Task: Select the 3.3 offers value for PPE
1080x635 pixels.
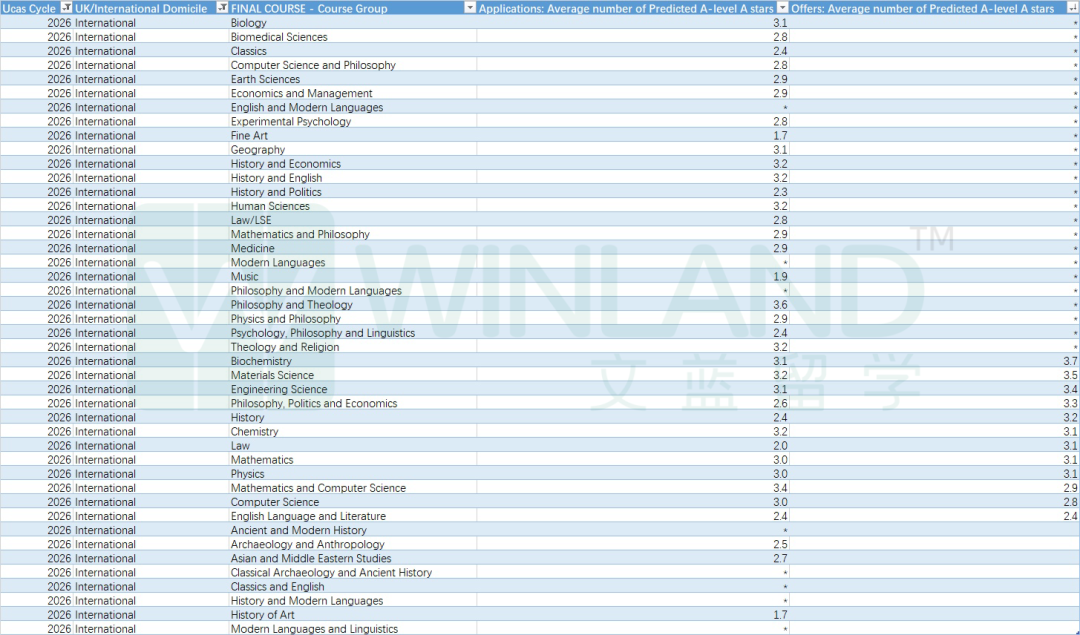Action: 1070,404
